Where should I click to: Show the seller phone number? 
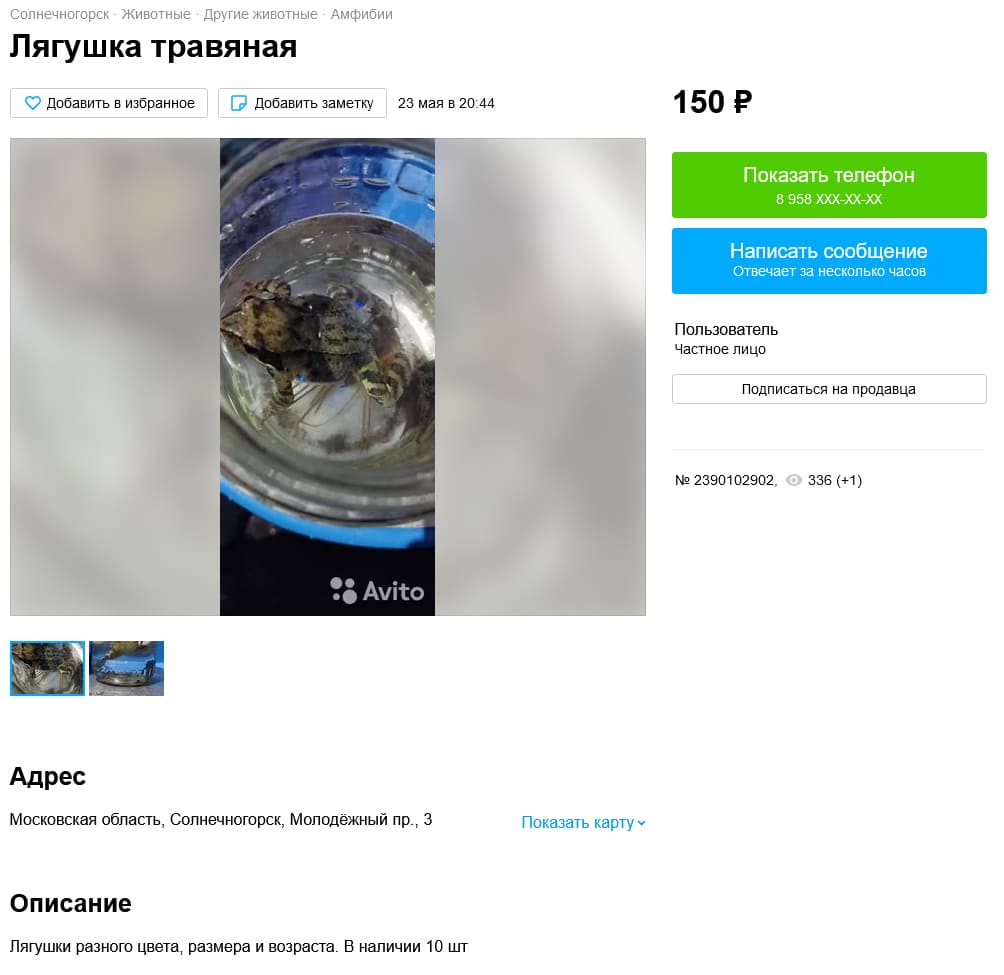(829, 185)
